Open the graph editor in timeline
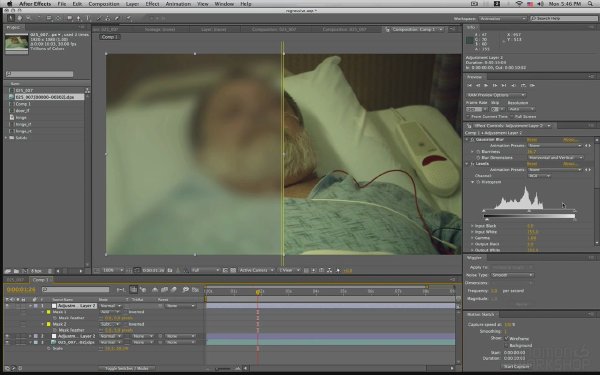The image size is (600, 375). click(x=195, y=290)
